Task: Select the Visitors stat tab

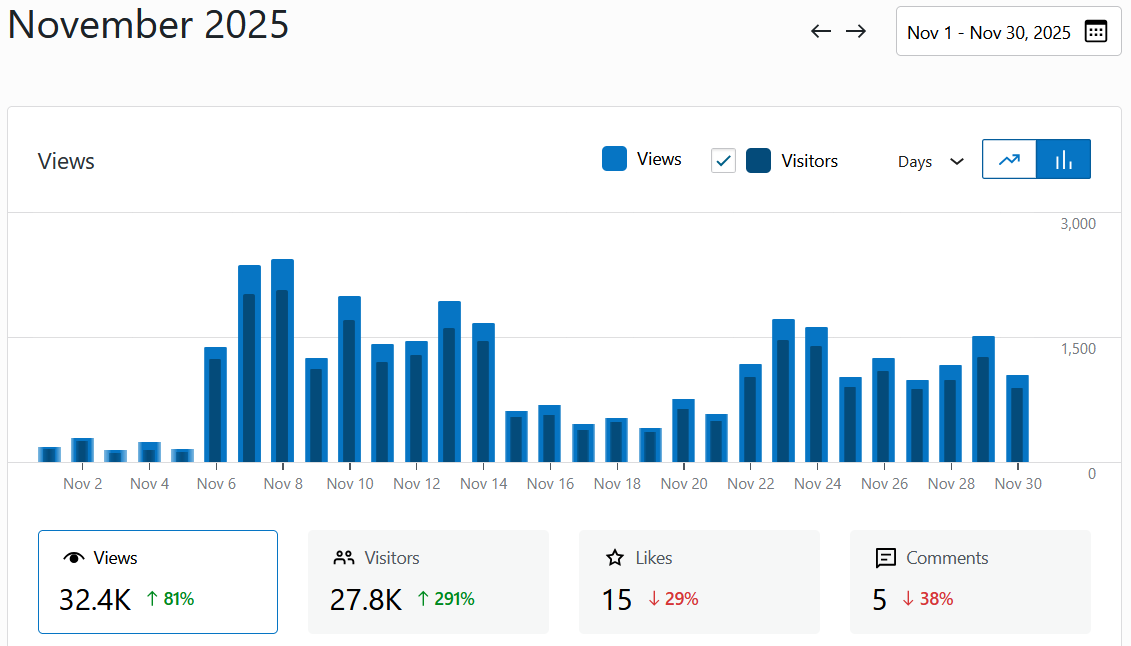Action: [x=428, y=581]
